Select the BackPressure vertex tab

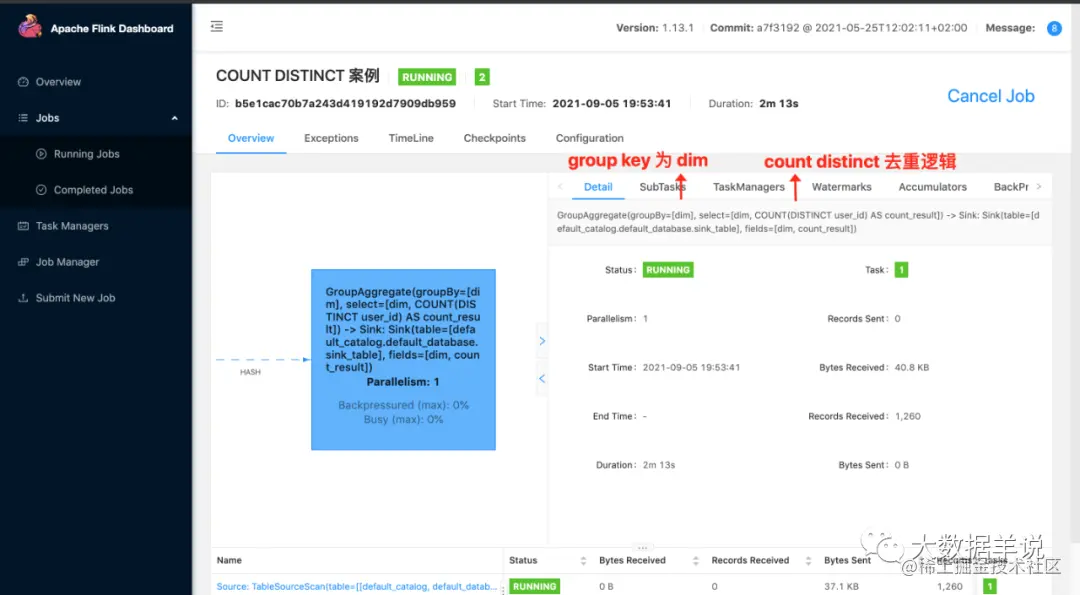tap(1011, 187)
